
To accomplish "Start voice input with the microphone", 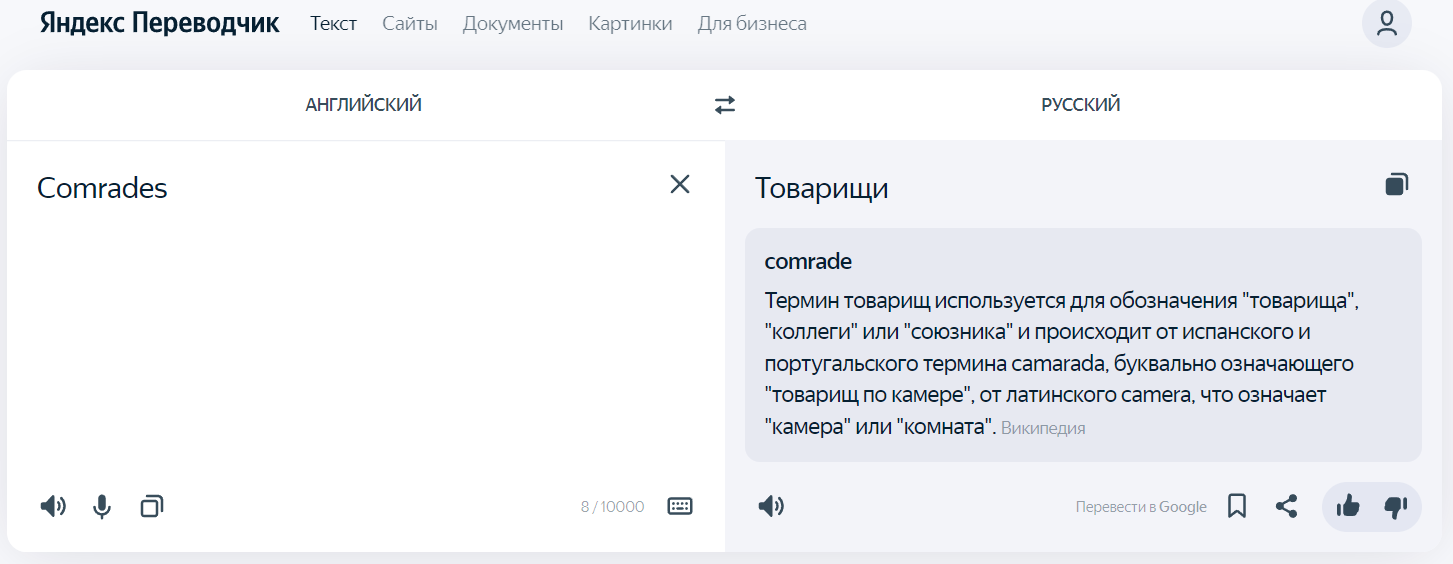I will 102,507.
